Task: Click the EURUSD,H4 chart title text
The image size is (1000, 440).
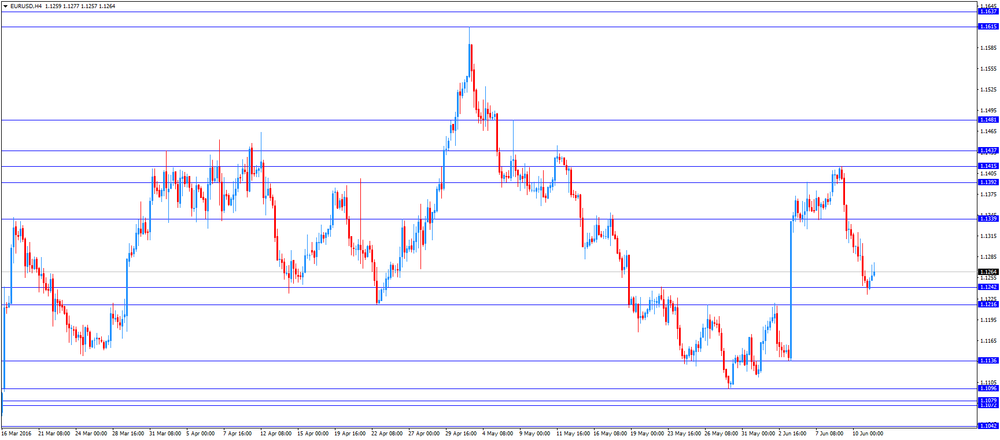Action: click(26, 6)
